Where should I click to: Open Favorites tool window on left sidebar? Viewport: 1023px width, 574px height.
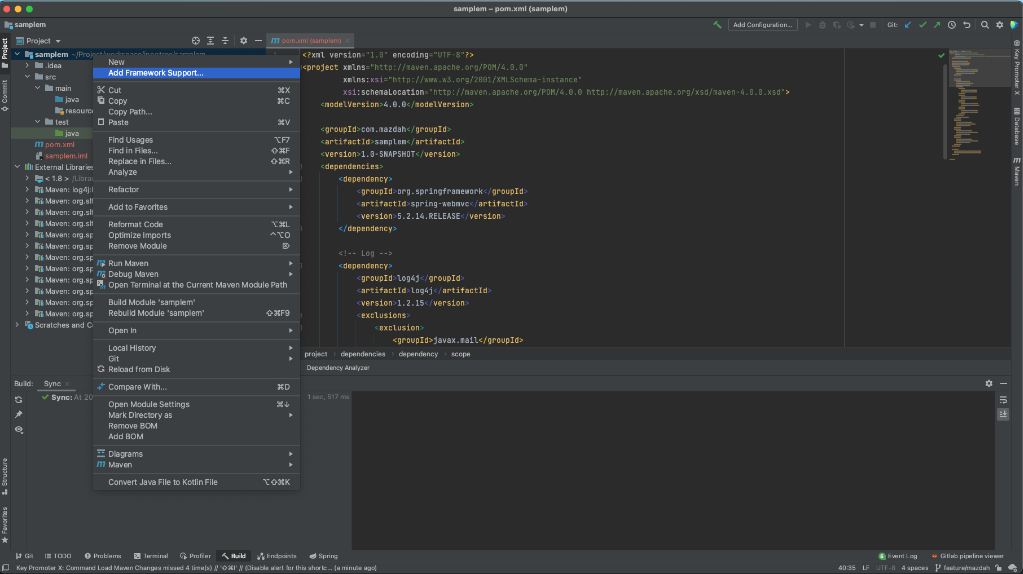[5, 525]
